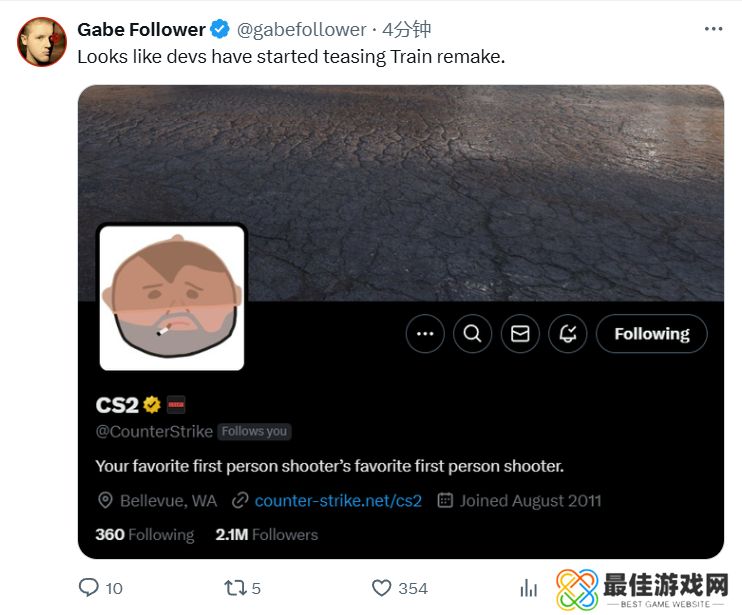View the 2.1M Followers list
742x615 pixels.
click(266, 535)
